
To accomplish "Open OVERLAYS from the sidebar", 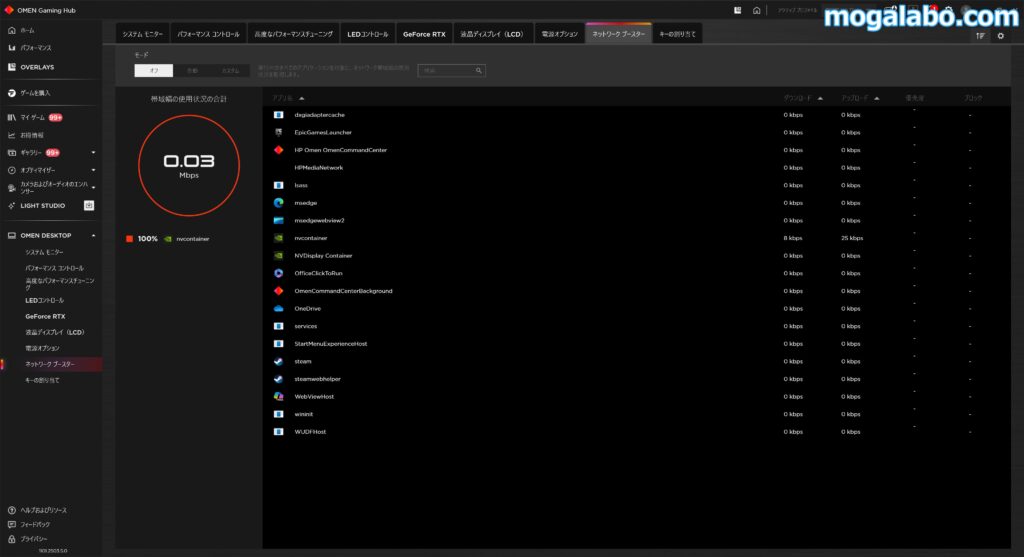I will click(37, 67).
